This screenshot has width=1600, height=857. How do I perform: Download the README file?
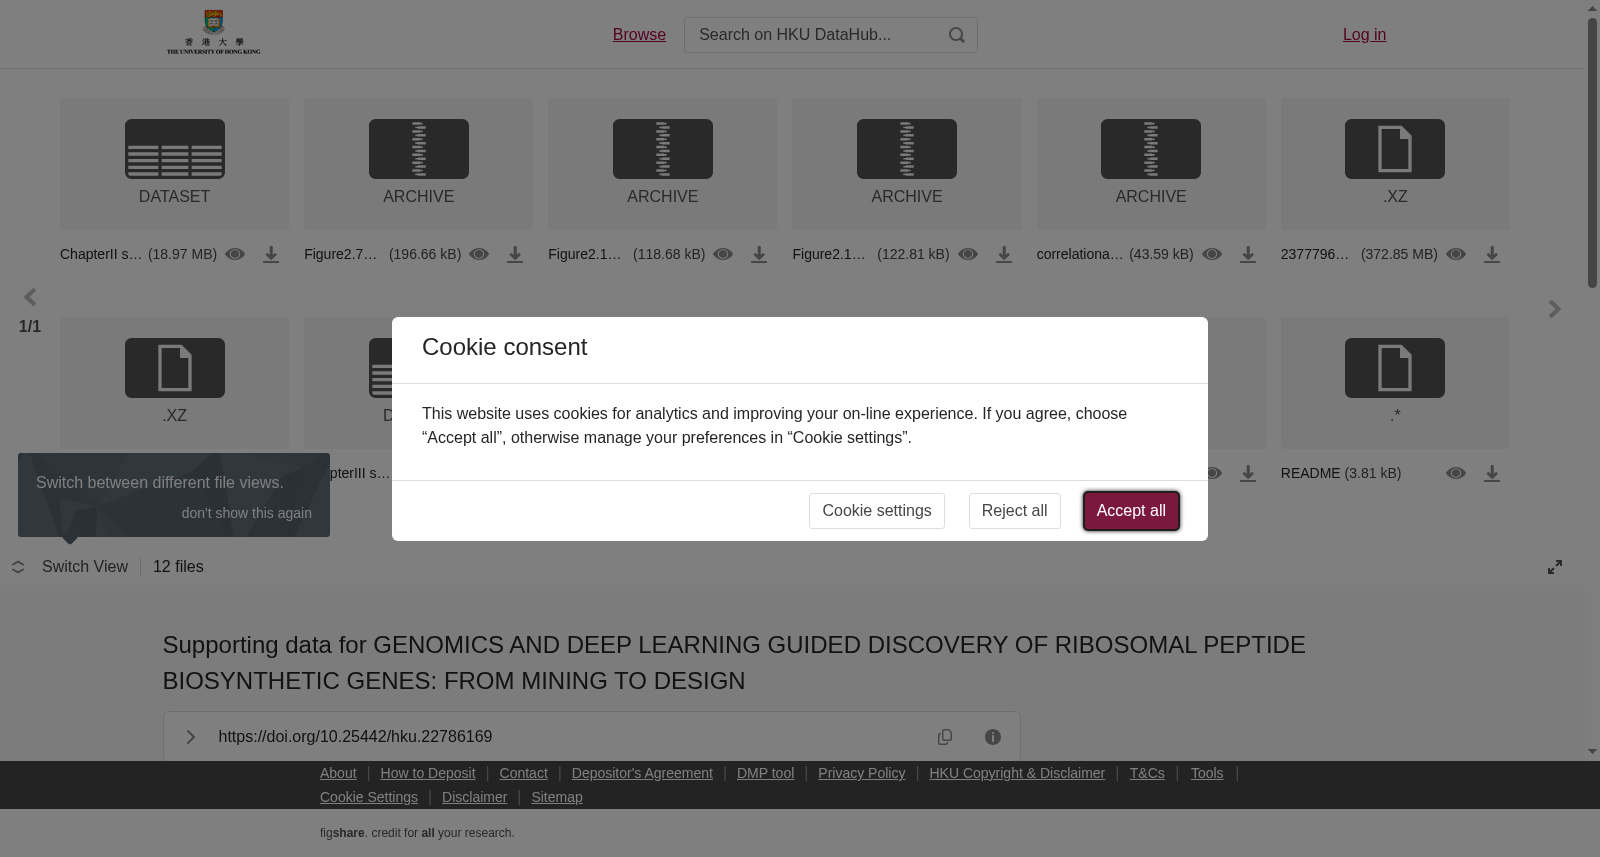(x=1492, y=473)
